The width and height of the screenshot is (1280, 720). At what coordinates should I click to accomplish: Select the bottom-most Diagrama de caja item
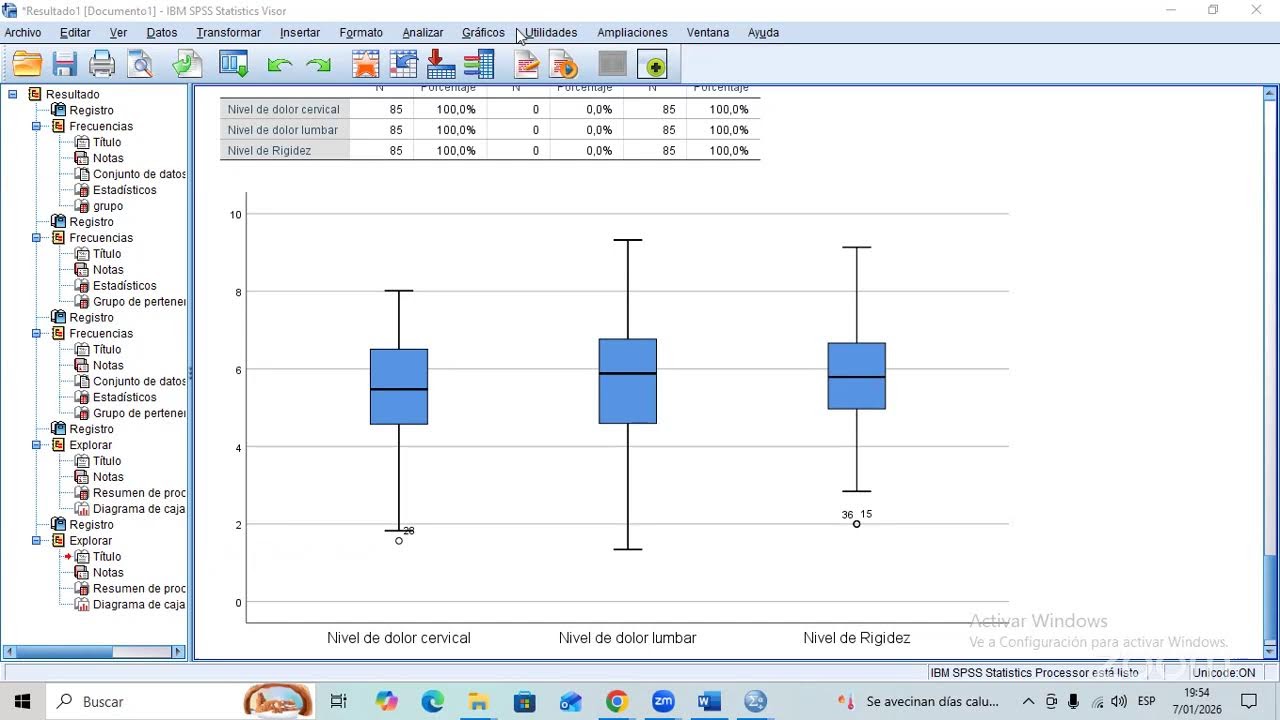(139, 605)
